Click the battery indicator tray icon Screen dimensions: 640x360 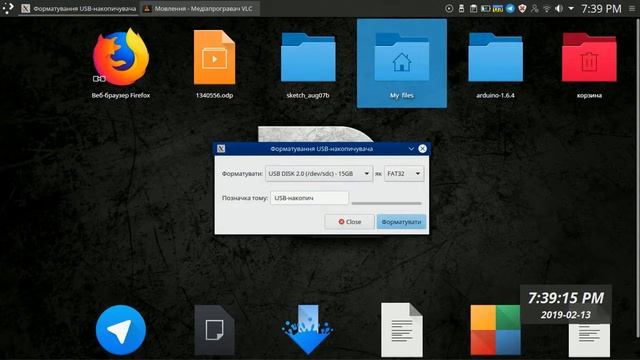click(485, 9)
